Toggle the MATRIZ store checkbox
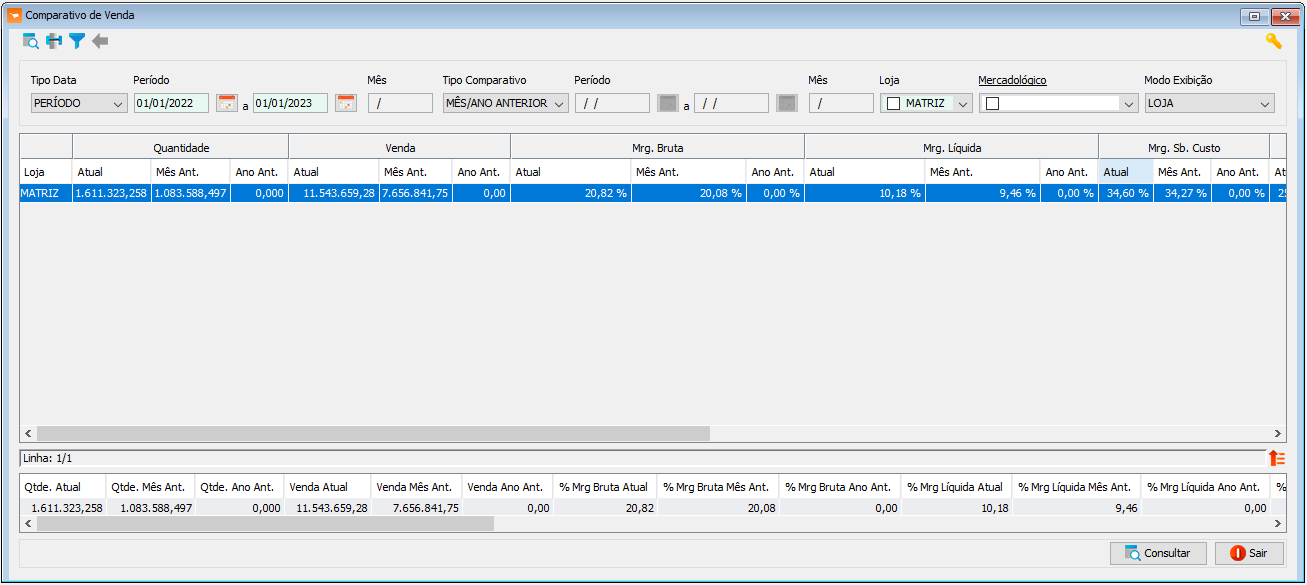This screenshot has height=585, width=1307. [893, 103]
